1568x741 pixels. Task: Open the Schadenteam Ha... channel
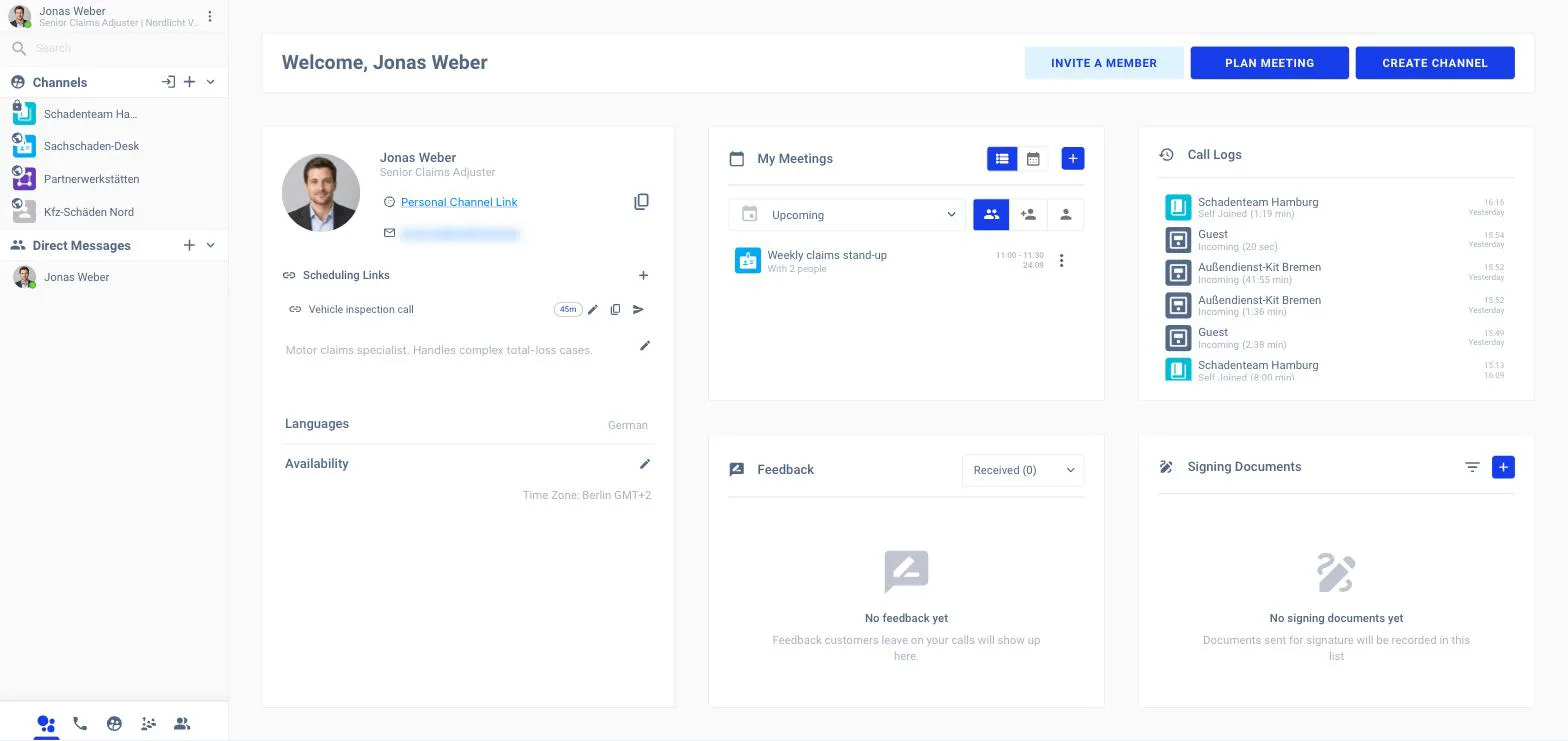(114, 114)
